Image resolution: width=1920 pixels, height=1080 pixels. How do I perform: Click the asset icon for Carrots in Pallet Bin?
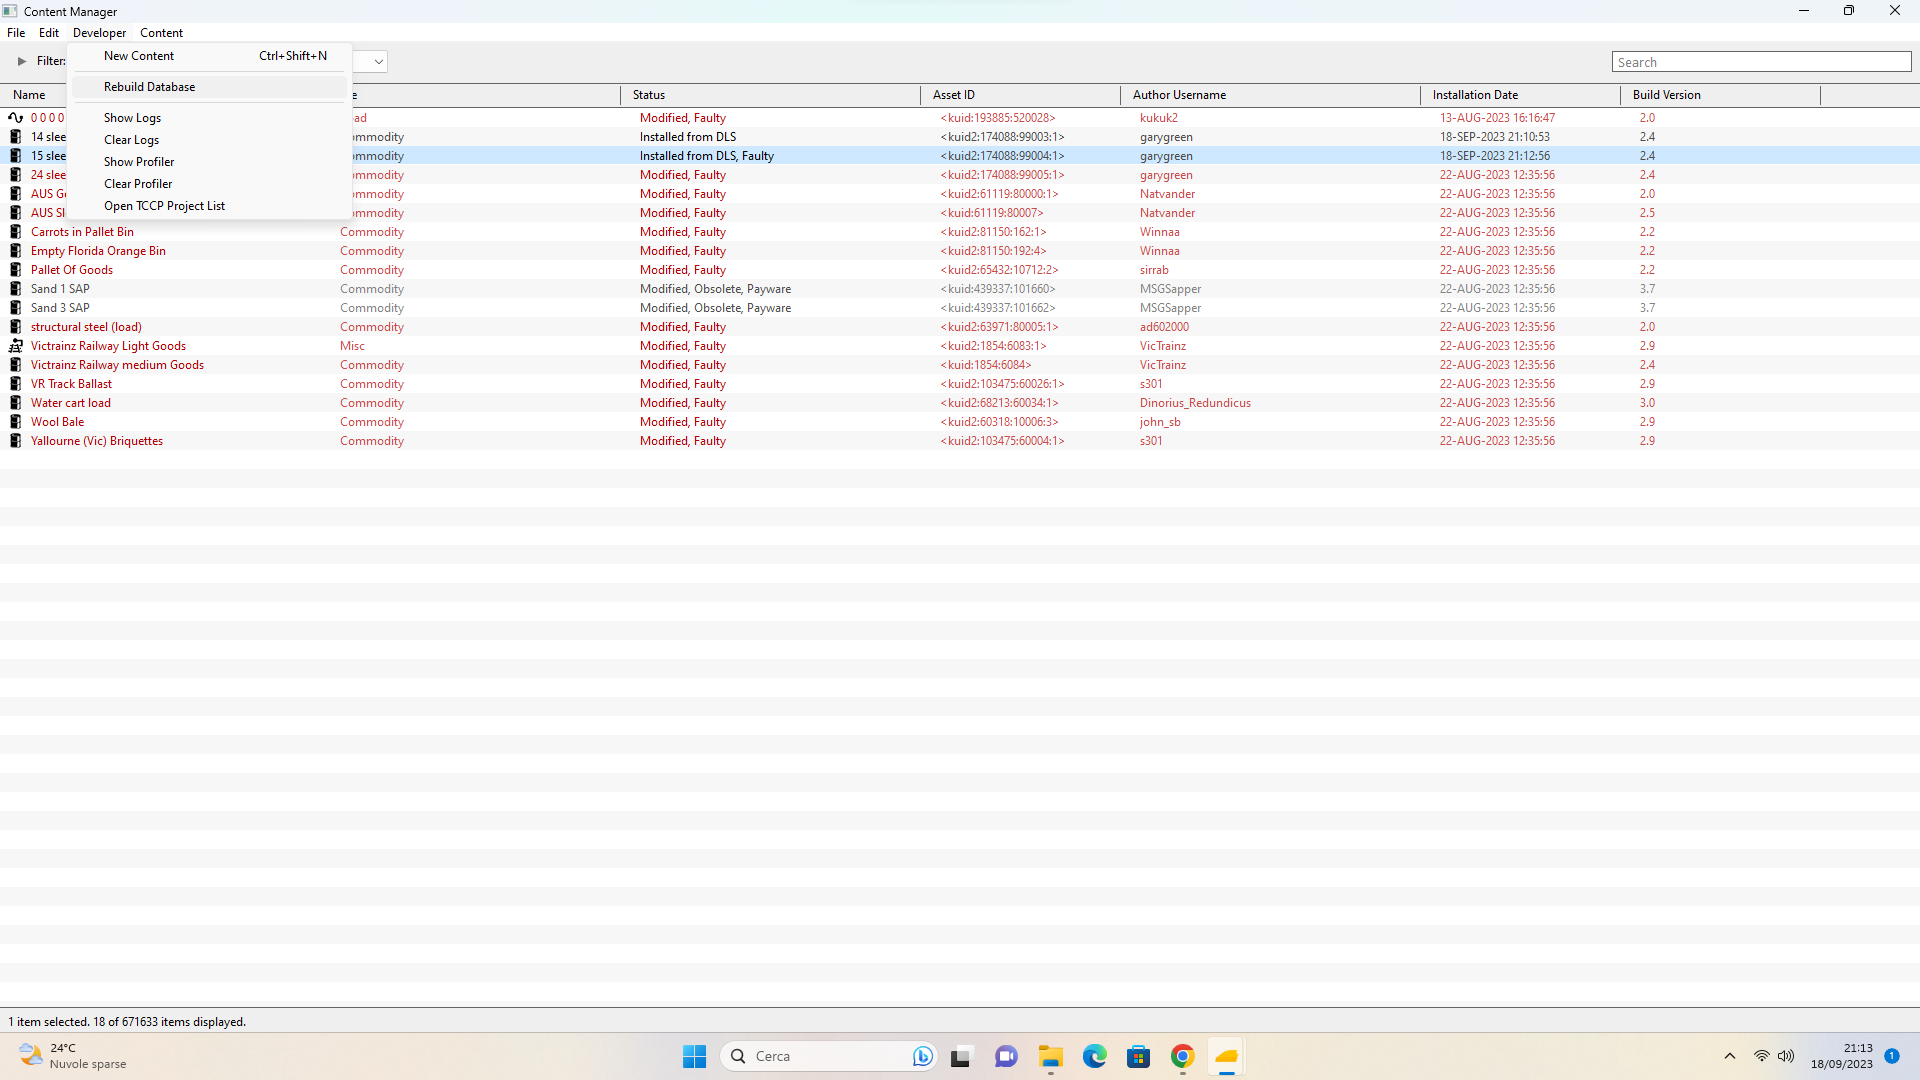point(16,232)
